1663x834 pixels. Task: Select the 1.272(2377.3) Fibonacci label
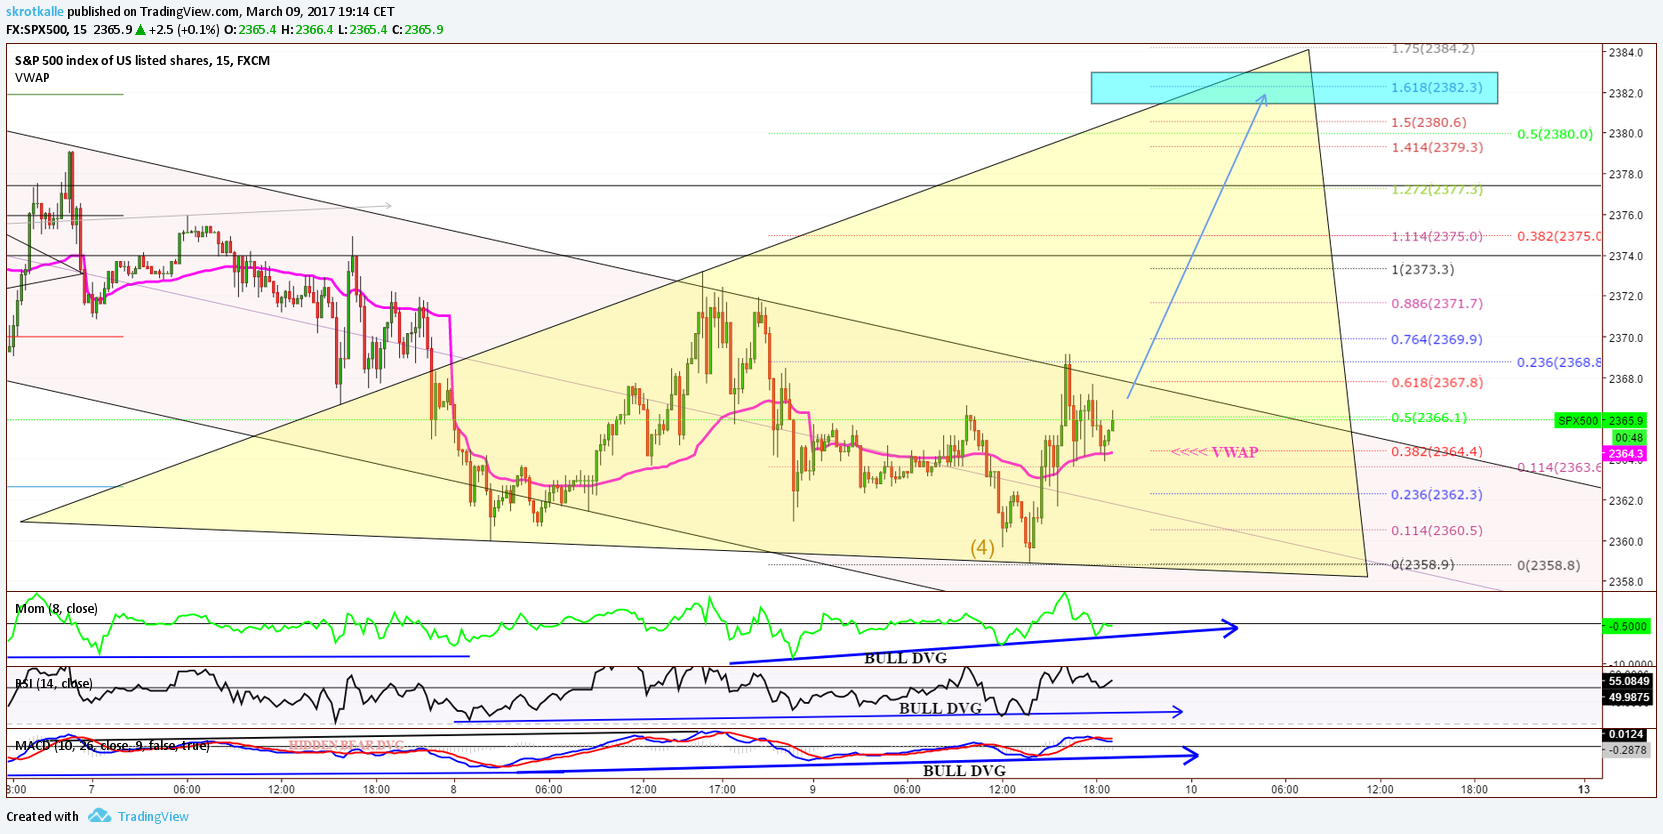pyautogui.click(x=1437, y=189)
